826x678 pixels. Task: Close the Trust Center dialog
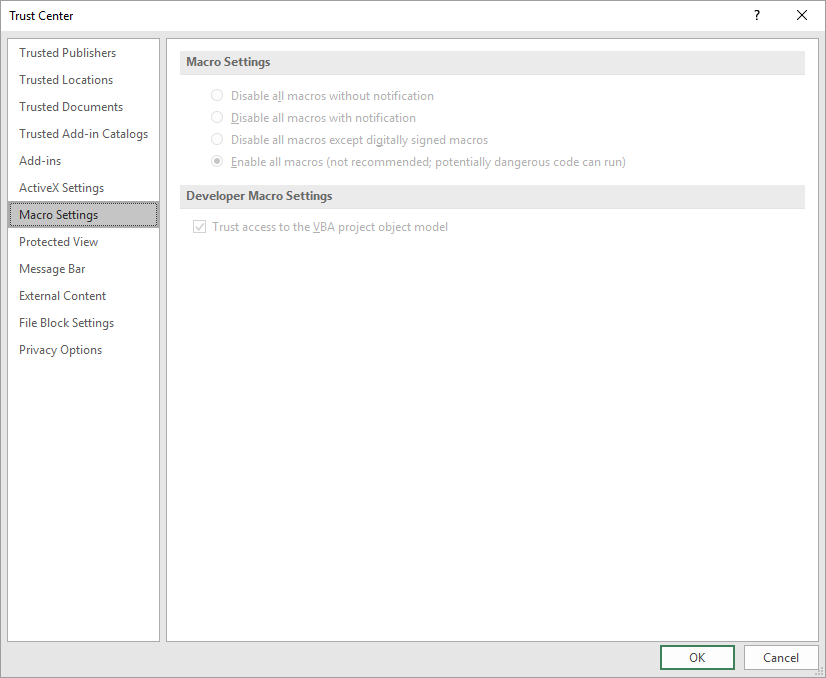(802, 15)
